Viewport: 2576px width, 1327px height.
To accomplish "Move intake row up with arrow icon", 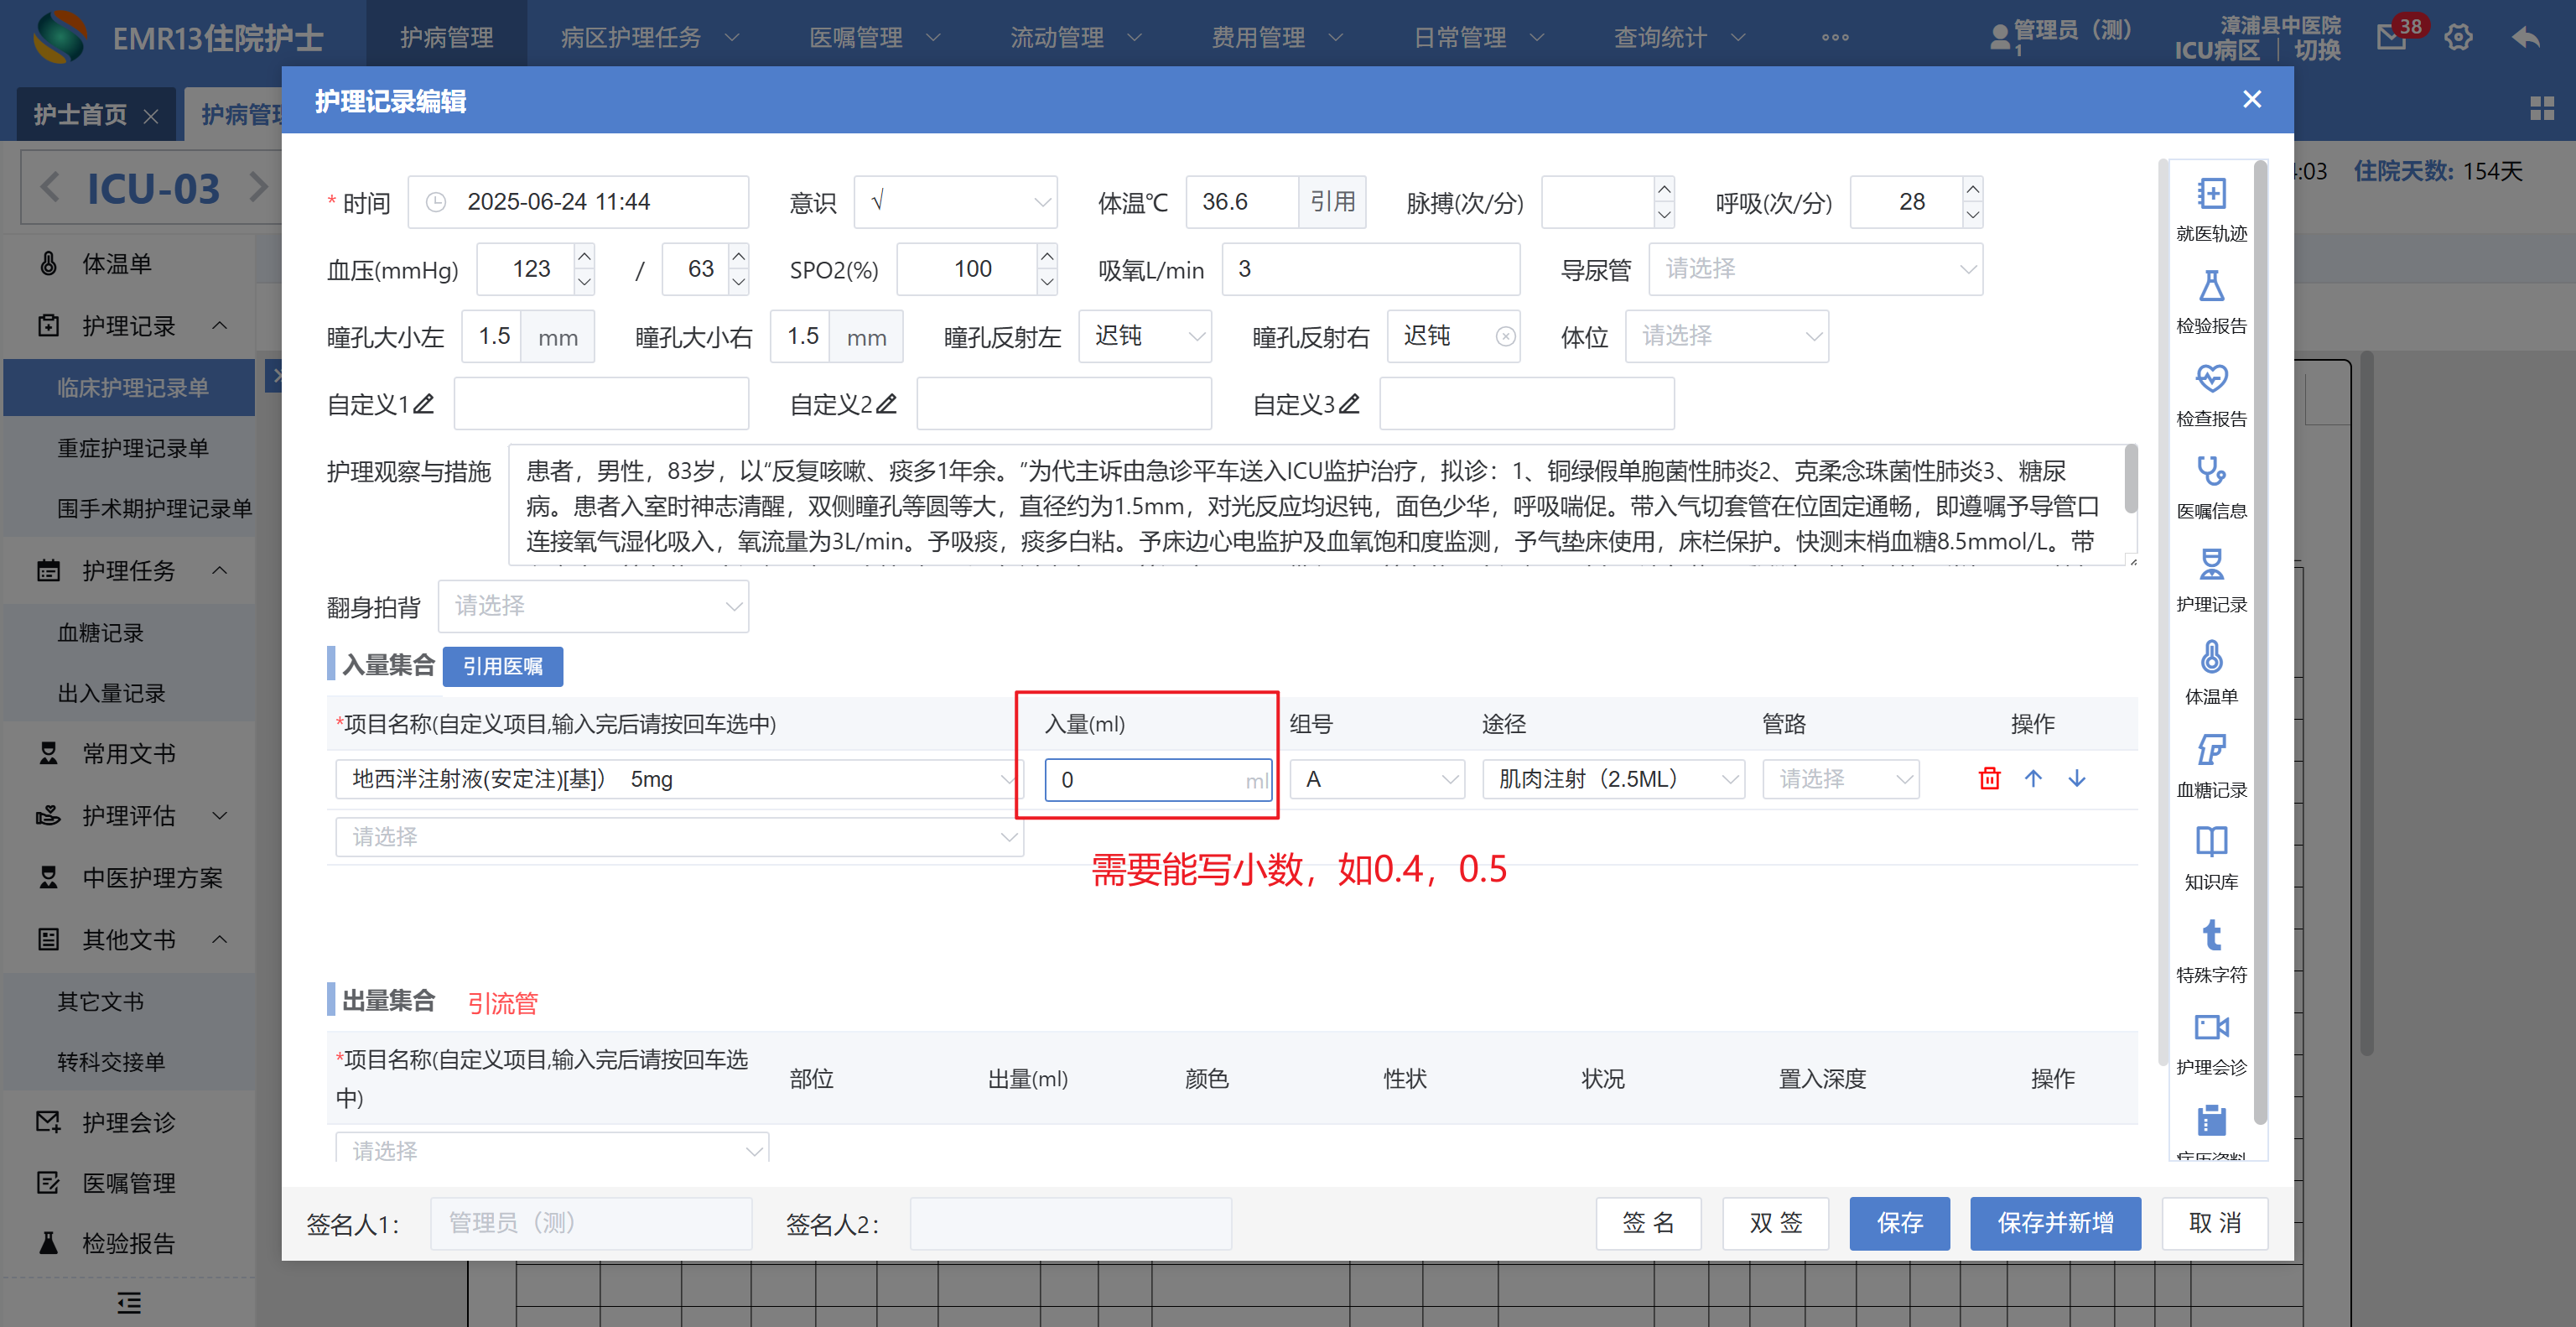I will click(x=2033, y=778).
